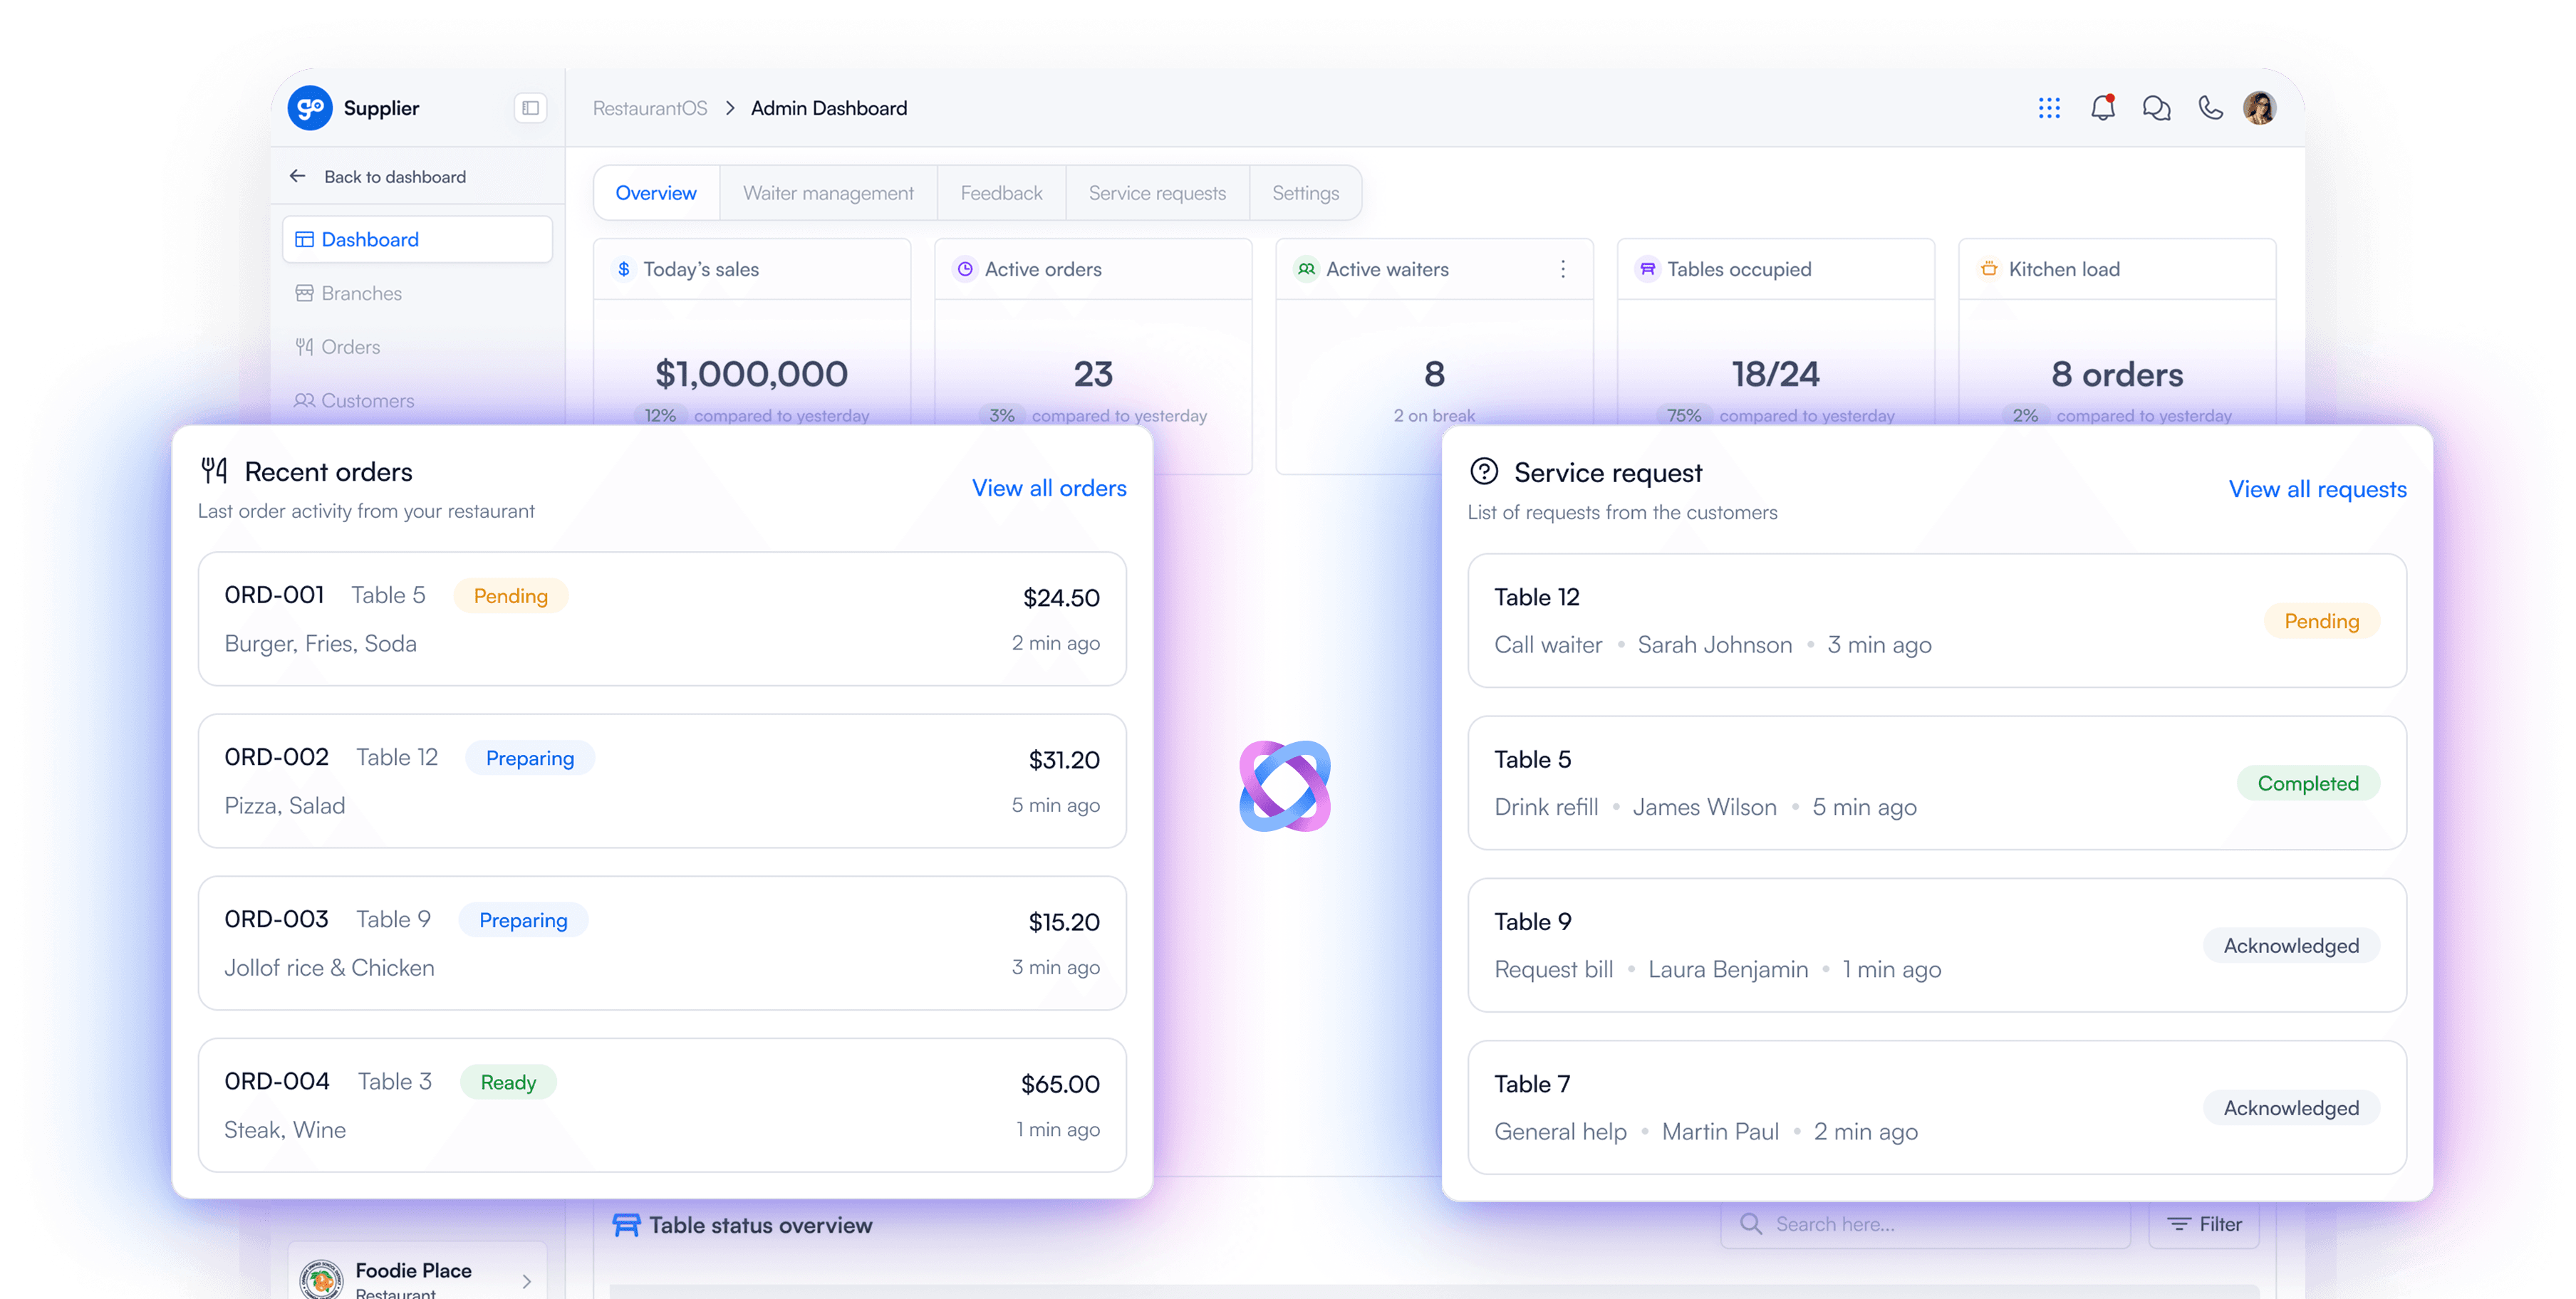Click Admin Dashboard breadcrumb

click(x=829, y=108)
